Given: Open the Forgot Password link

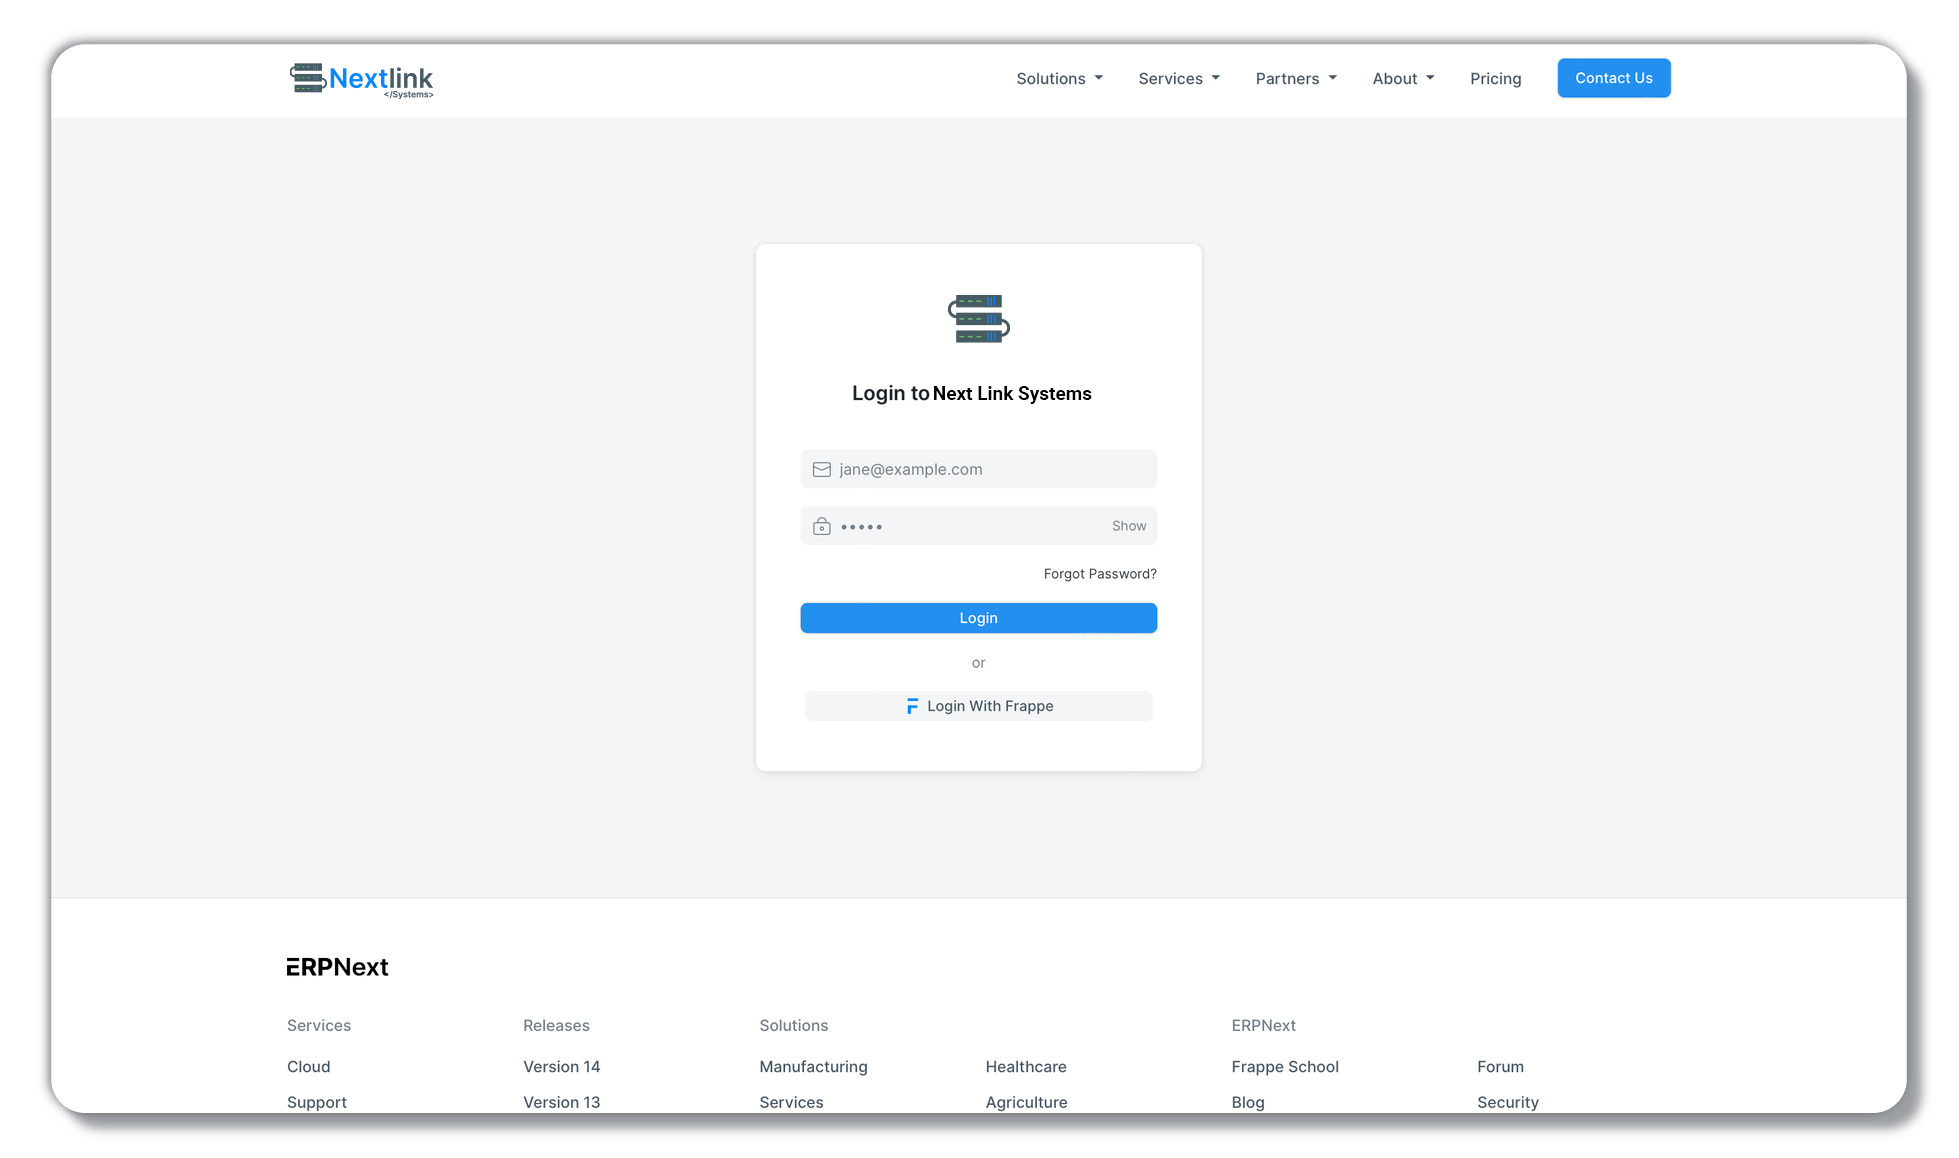Looking at the screenshot, I should pyautogui.click(x=1099, y=574).
